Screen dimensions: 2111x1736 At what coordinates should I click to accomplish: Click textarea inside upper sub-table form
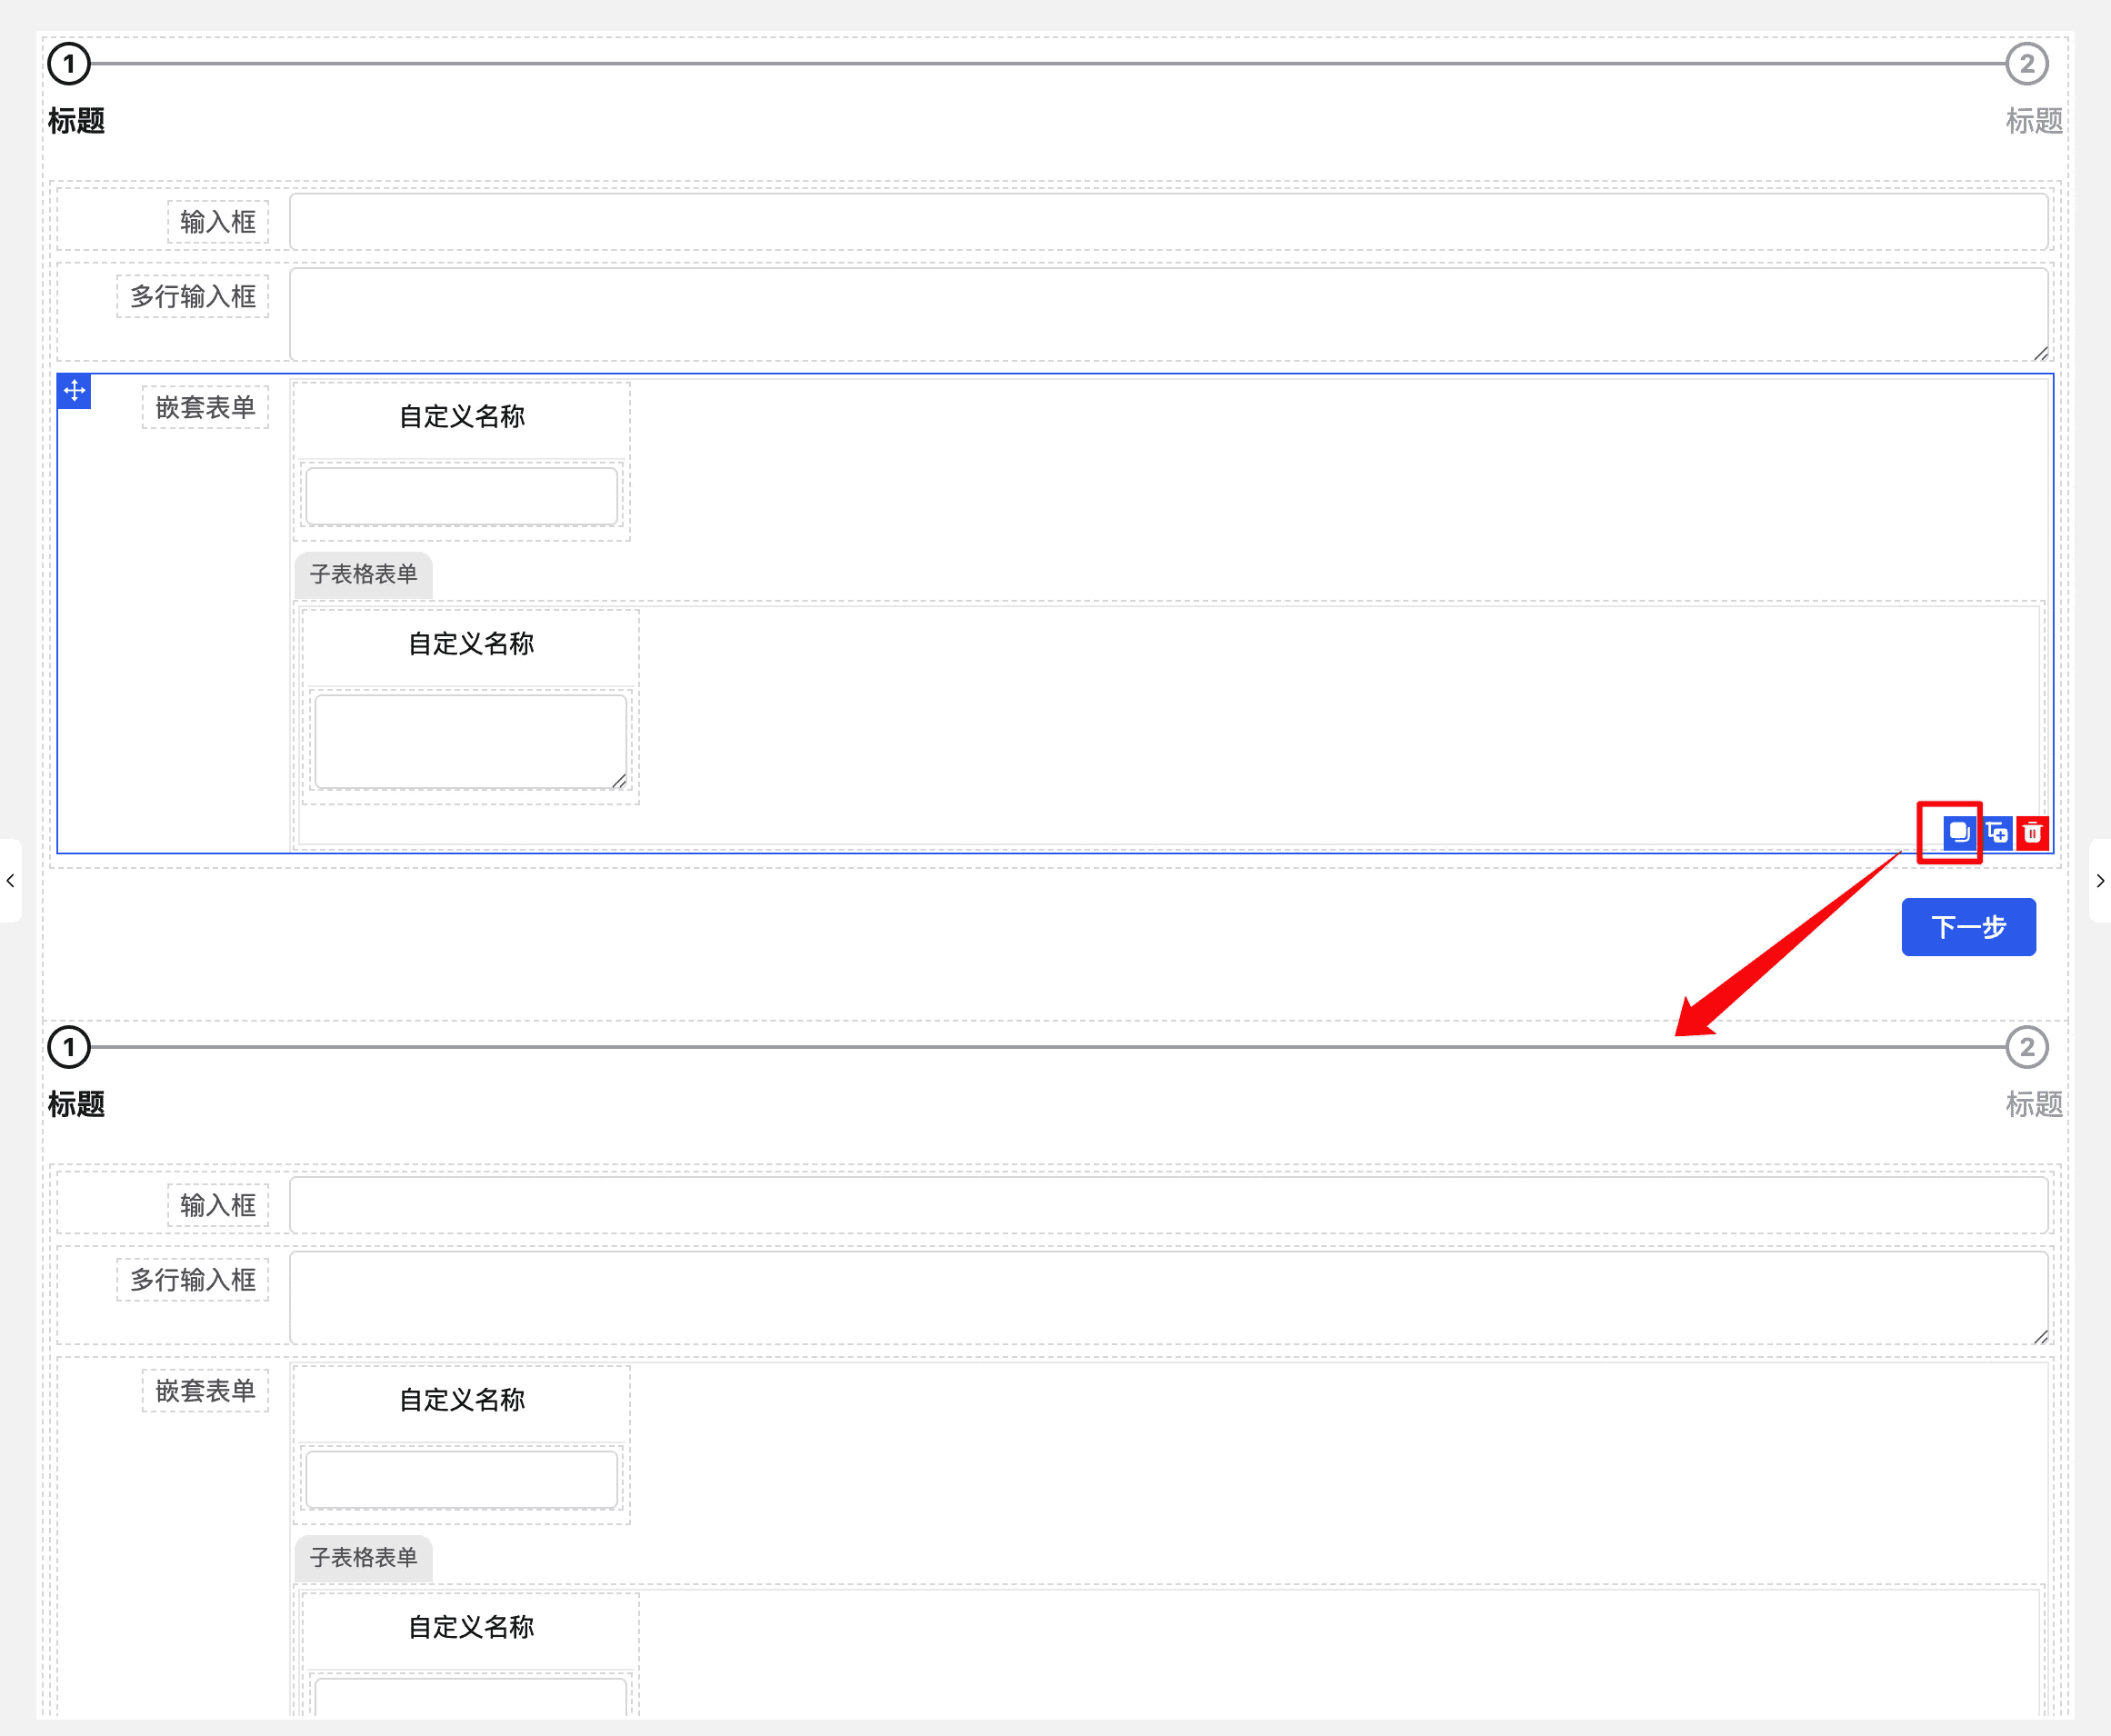[470, 741]
